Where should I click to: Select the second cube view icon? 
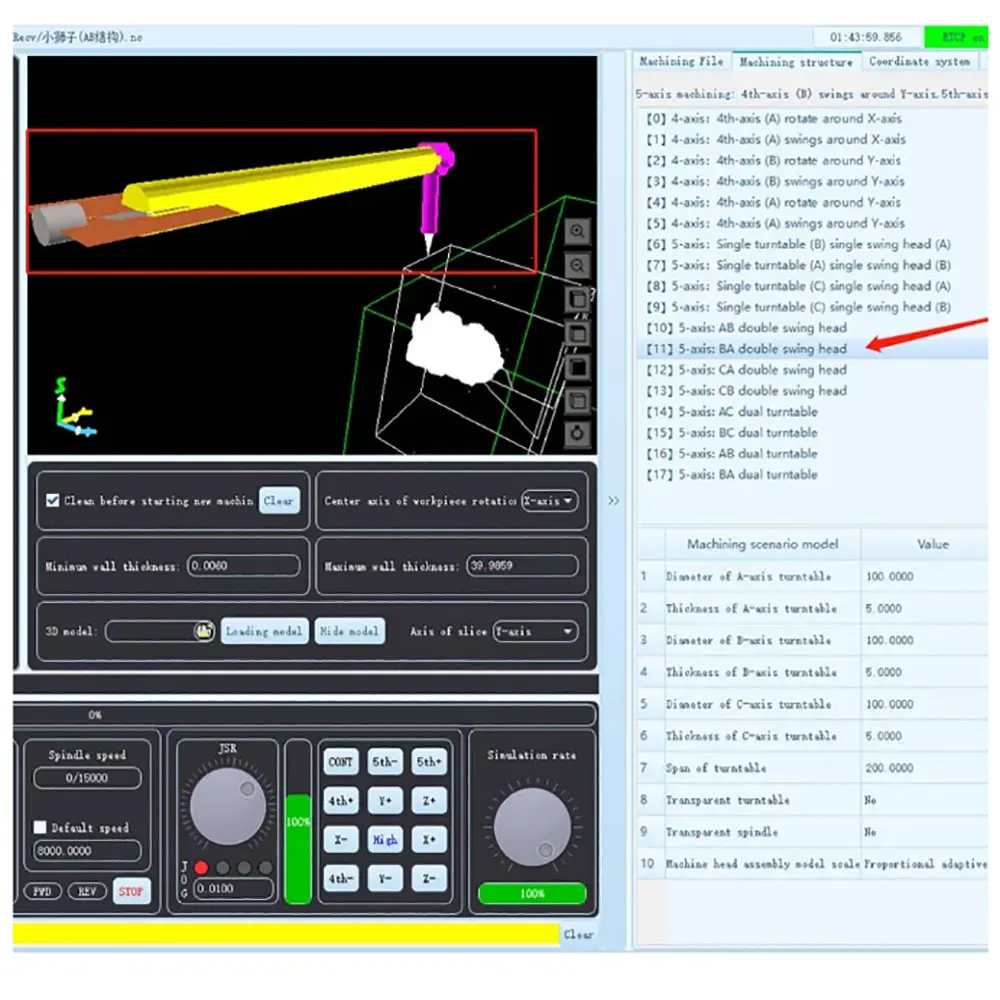click(578, 334)
